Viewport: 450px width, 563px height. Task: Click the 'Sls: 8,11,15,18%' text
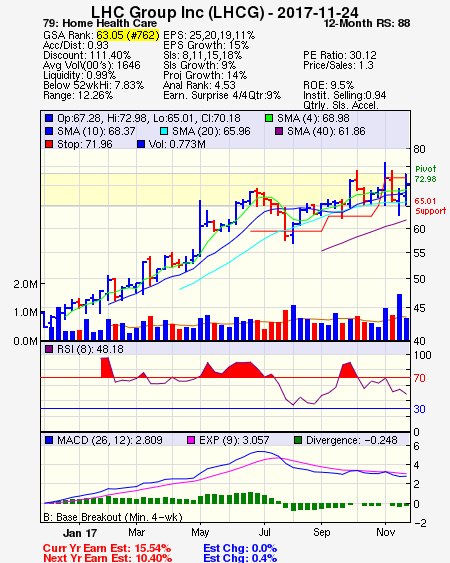tap(203, 55)
